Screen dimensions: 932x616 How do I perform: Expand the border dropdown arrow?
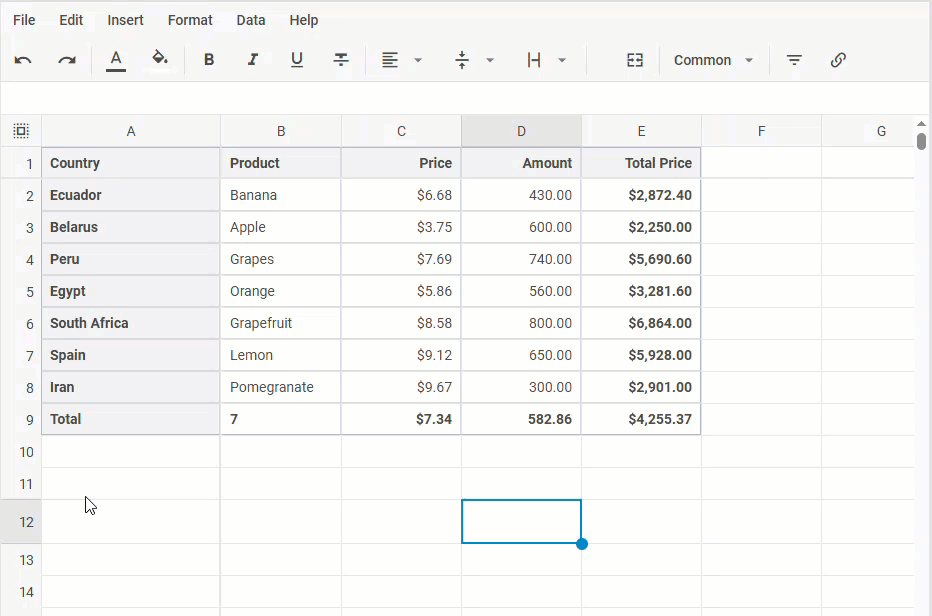562,60
